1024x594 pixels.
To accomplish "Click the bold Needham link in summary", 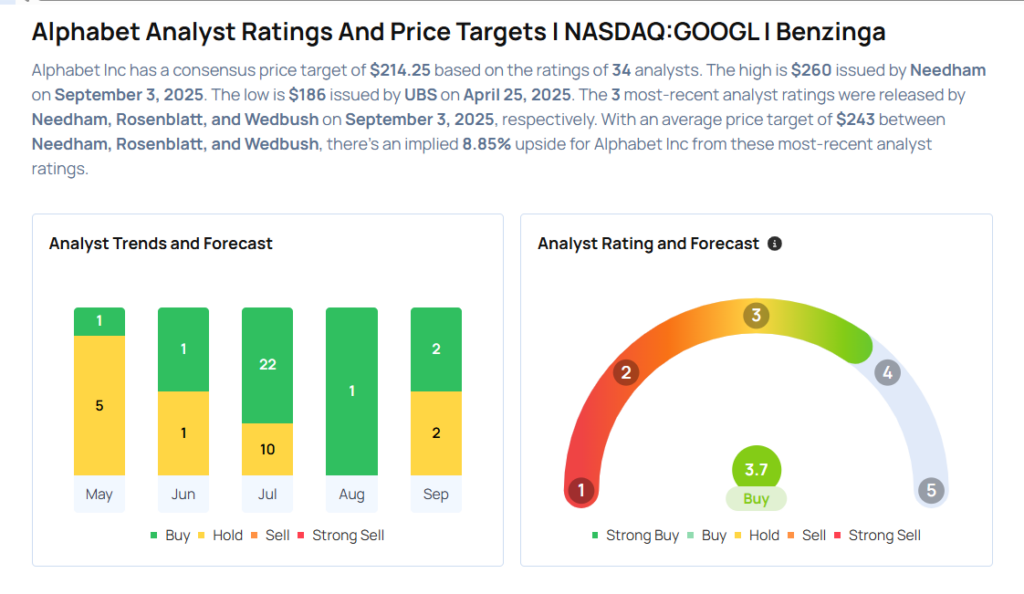I will pyautogui.click(x=948, y=70).
